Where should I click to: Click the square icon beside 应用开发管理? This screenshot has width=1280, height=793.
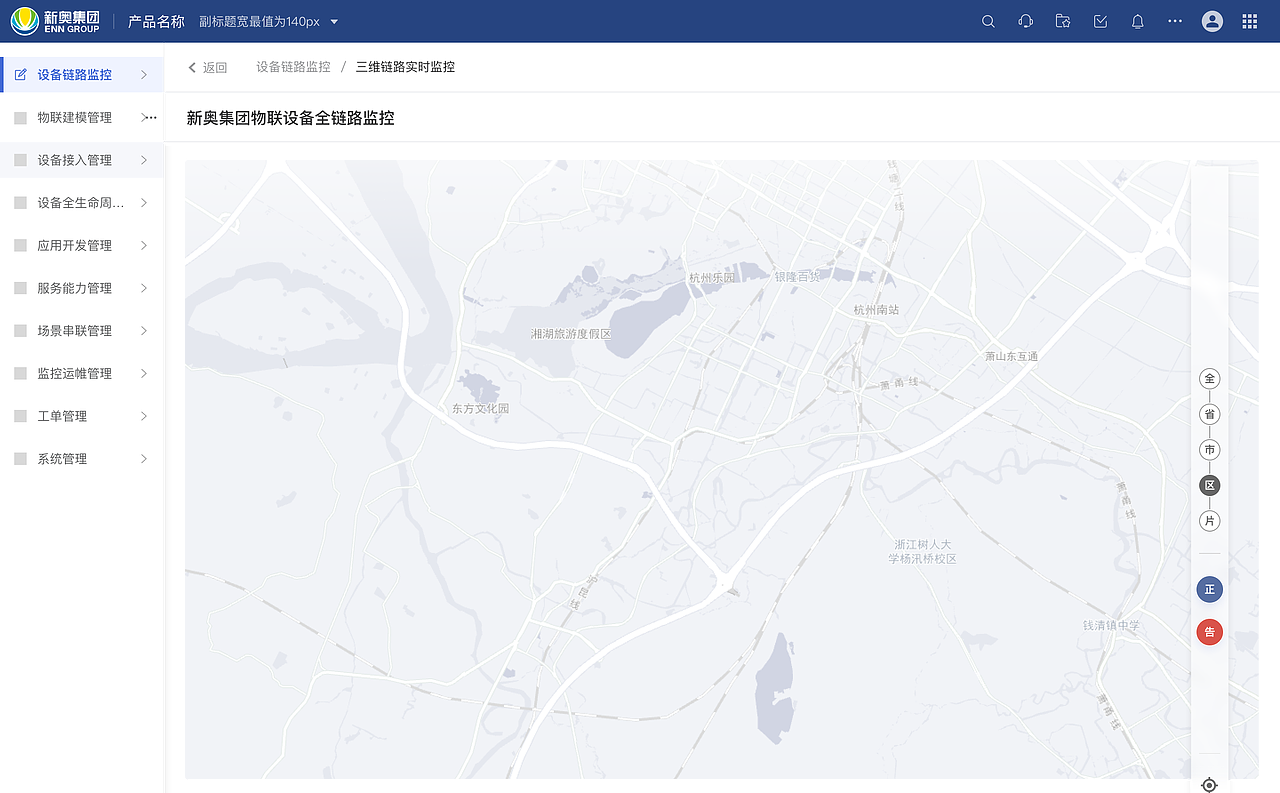click(x=20, y=245)
